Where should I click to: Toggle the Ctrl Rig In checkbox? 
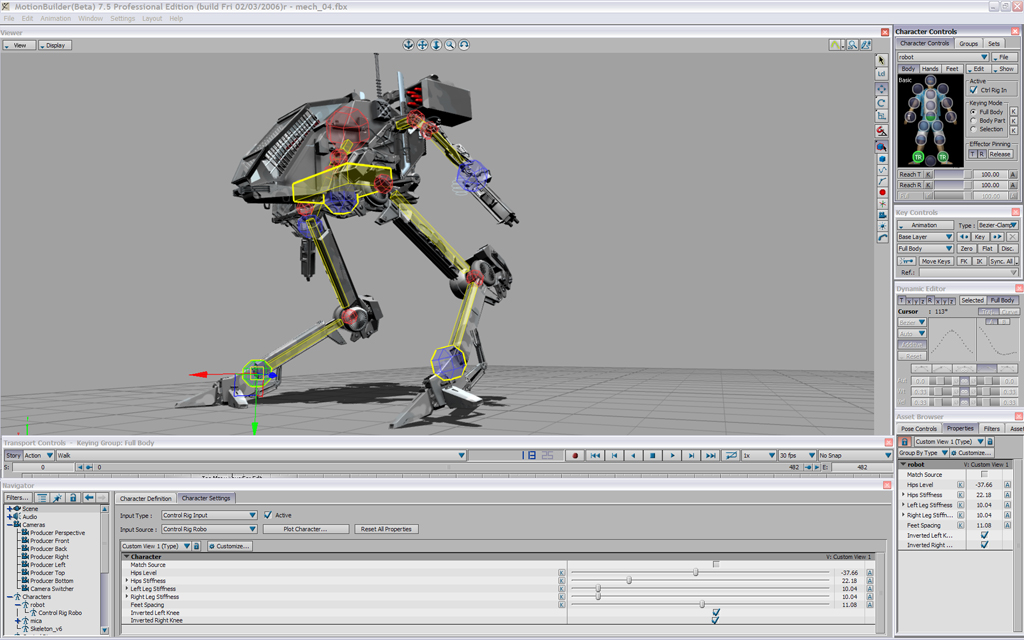pyautogui.click(x=974, y=90)
